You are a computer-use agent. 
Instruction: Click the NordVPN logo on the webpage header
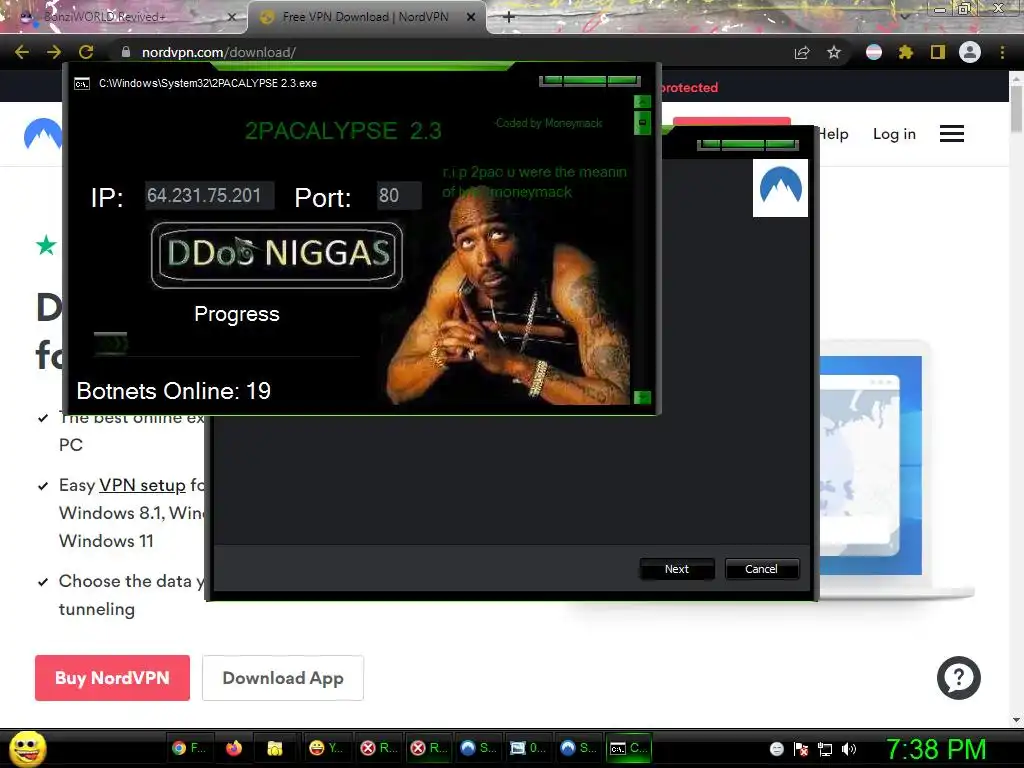pos(43,134)
